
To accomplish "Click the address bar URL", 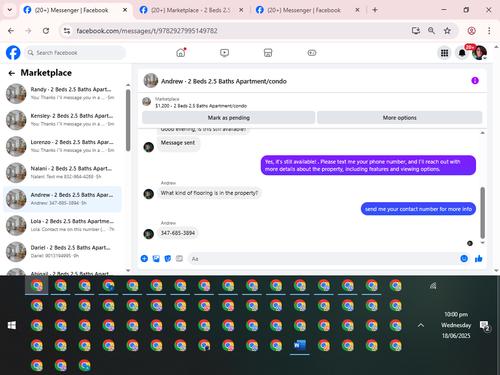I will 147,31.
